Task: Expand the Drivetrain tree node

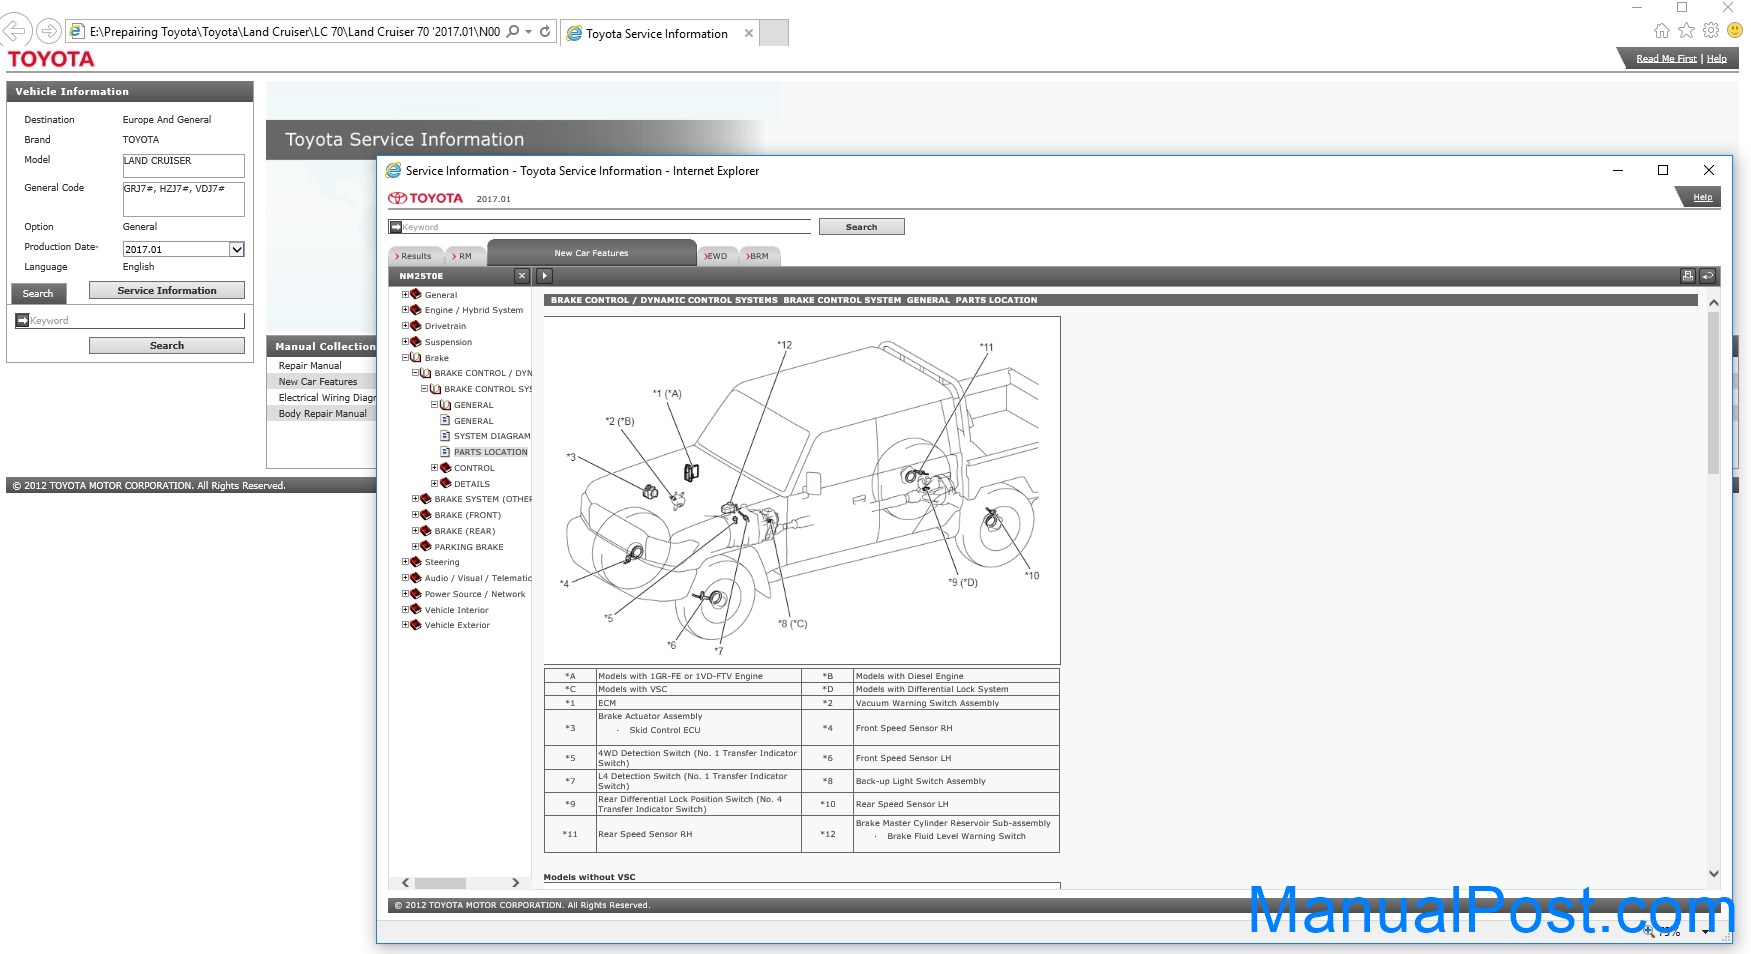Action: pyautogui.click(x=405, y=326)
